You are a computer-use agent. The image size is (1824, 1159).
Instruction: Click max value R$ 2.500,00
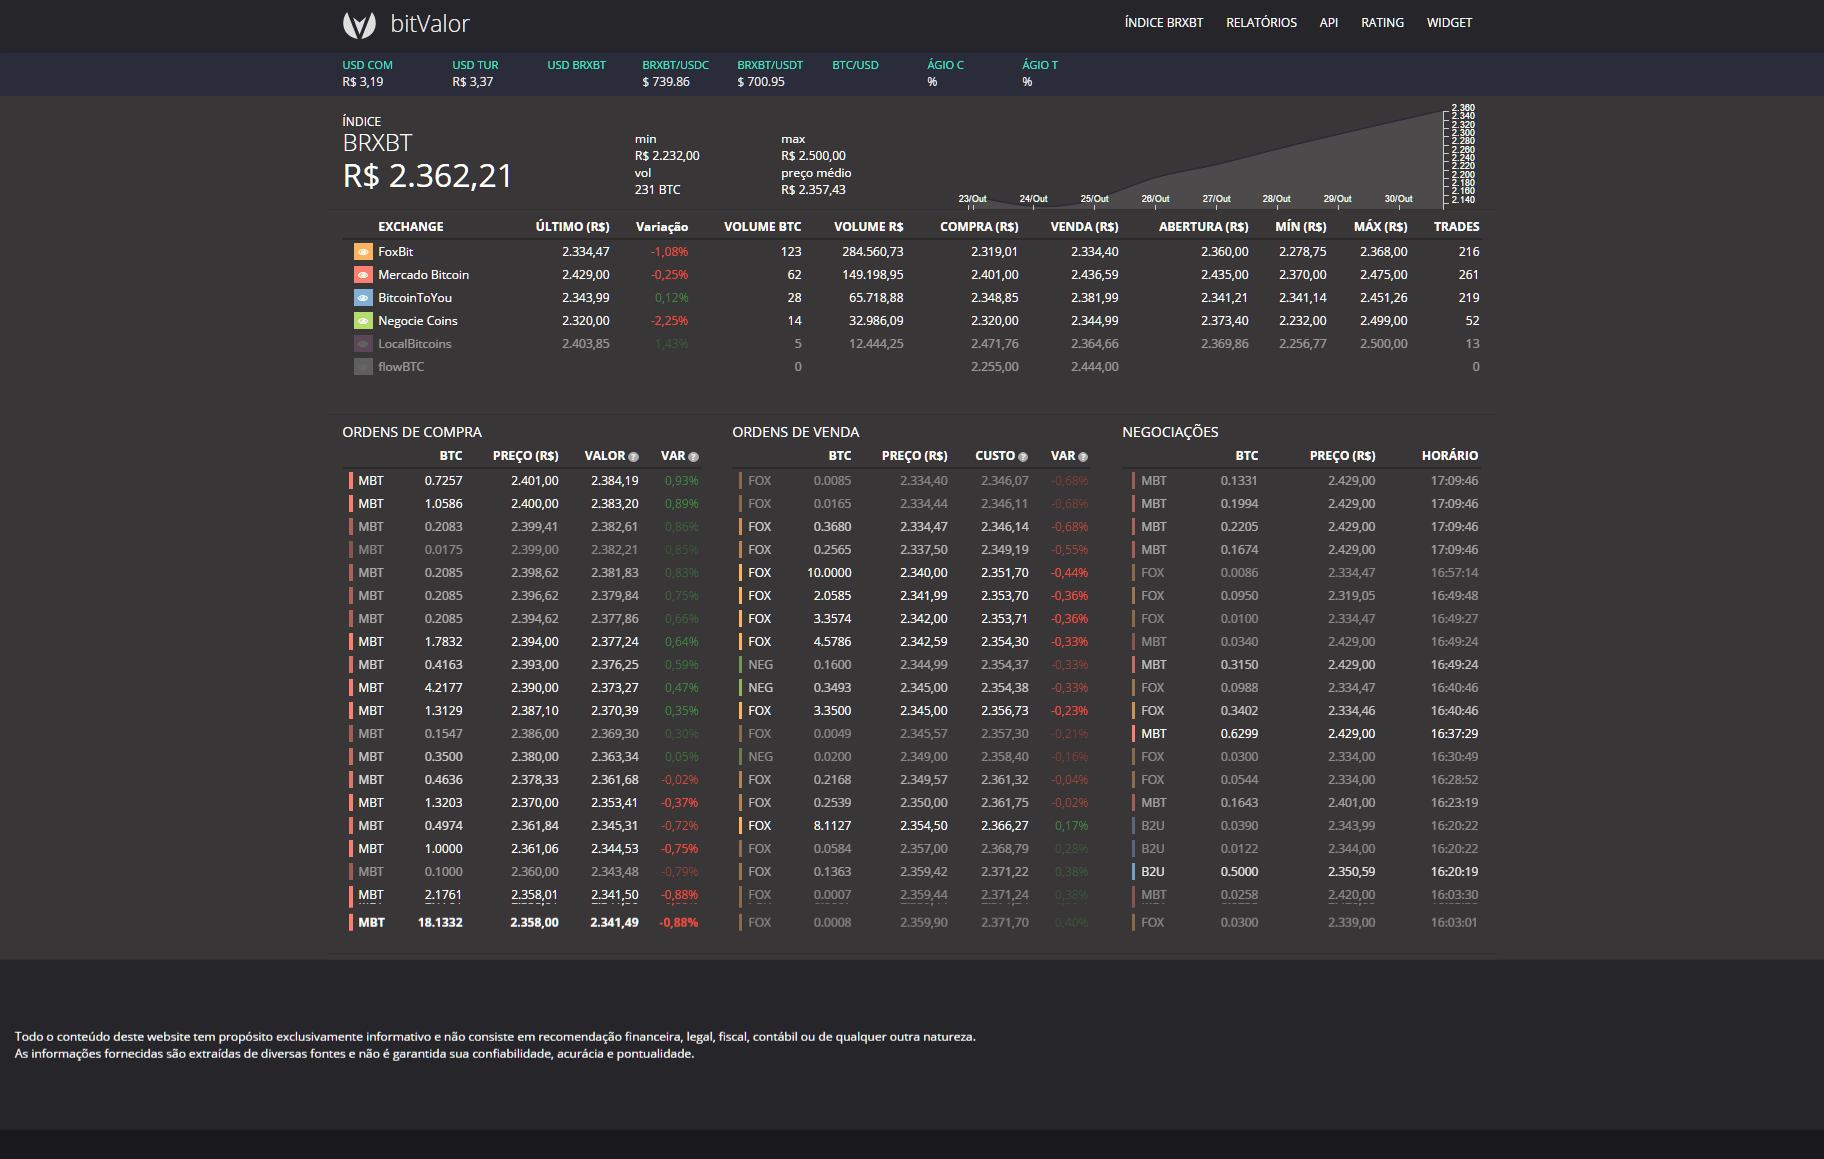pos(813,156)
